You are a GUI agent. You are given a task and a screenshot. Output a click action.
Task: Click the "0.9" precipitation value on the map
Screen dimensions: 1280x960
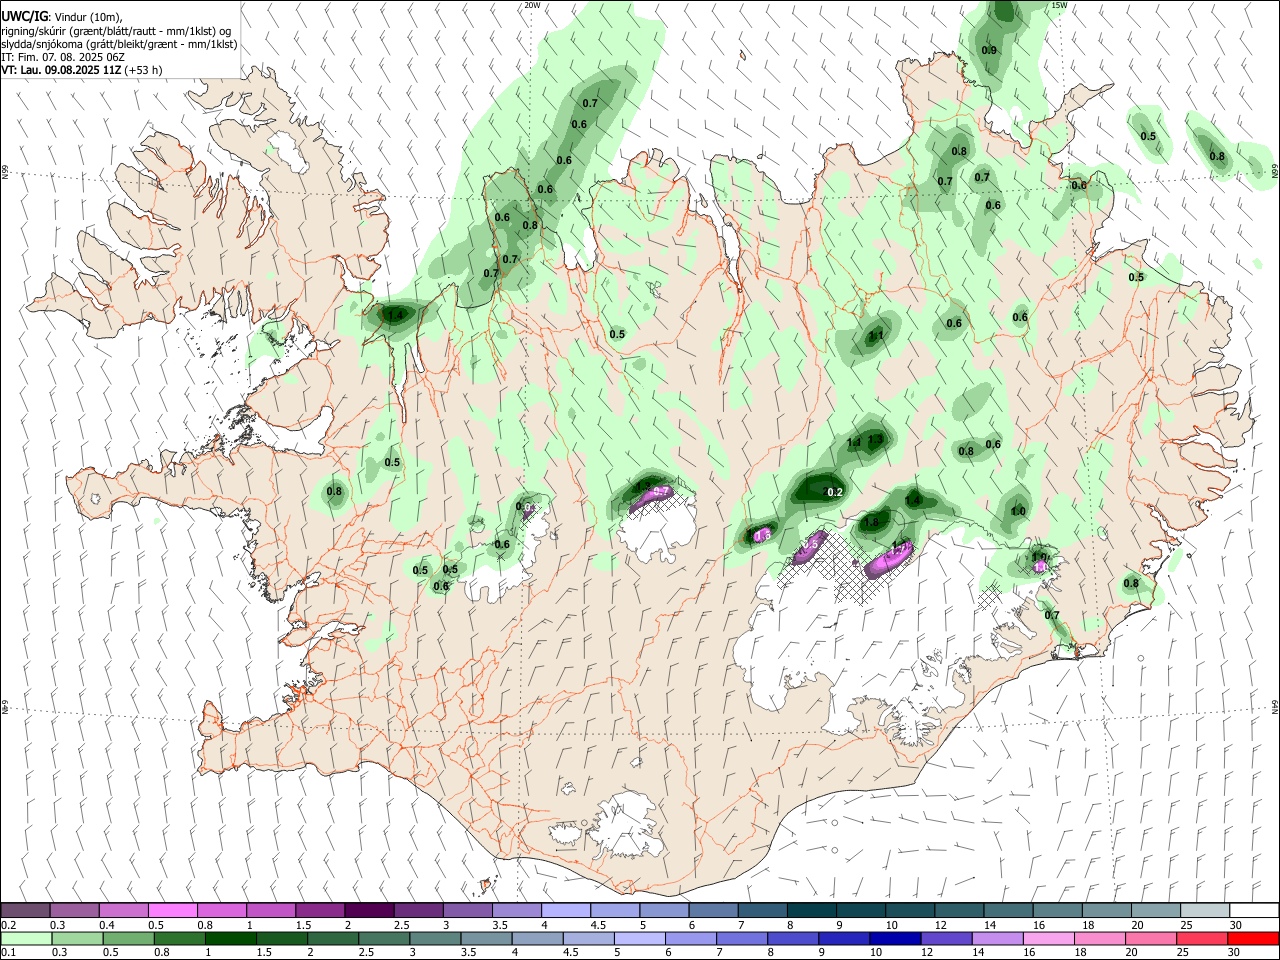pos(989,50)
